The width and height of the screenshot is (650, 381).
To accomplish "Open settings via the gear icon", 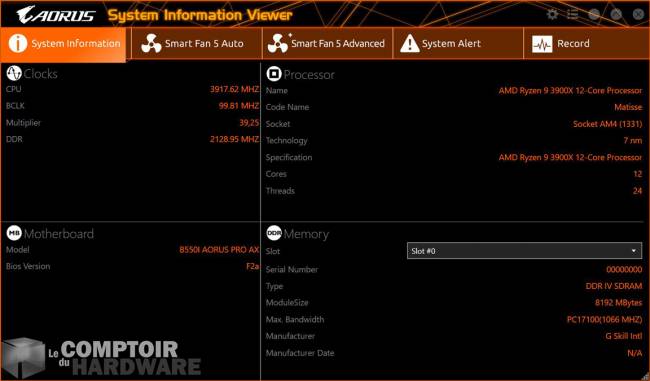I will tap(552, 15).
